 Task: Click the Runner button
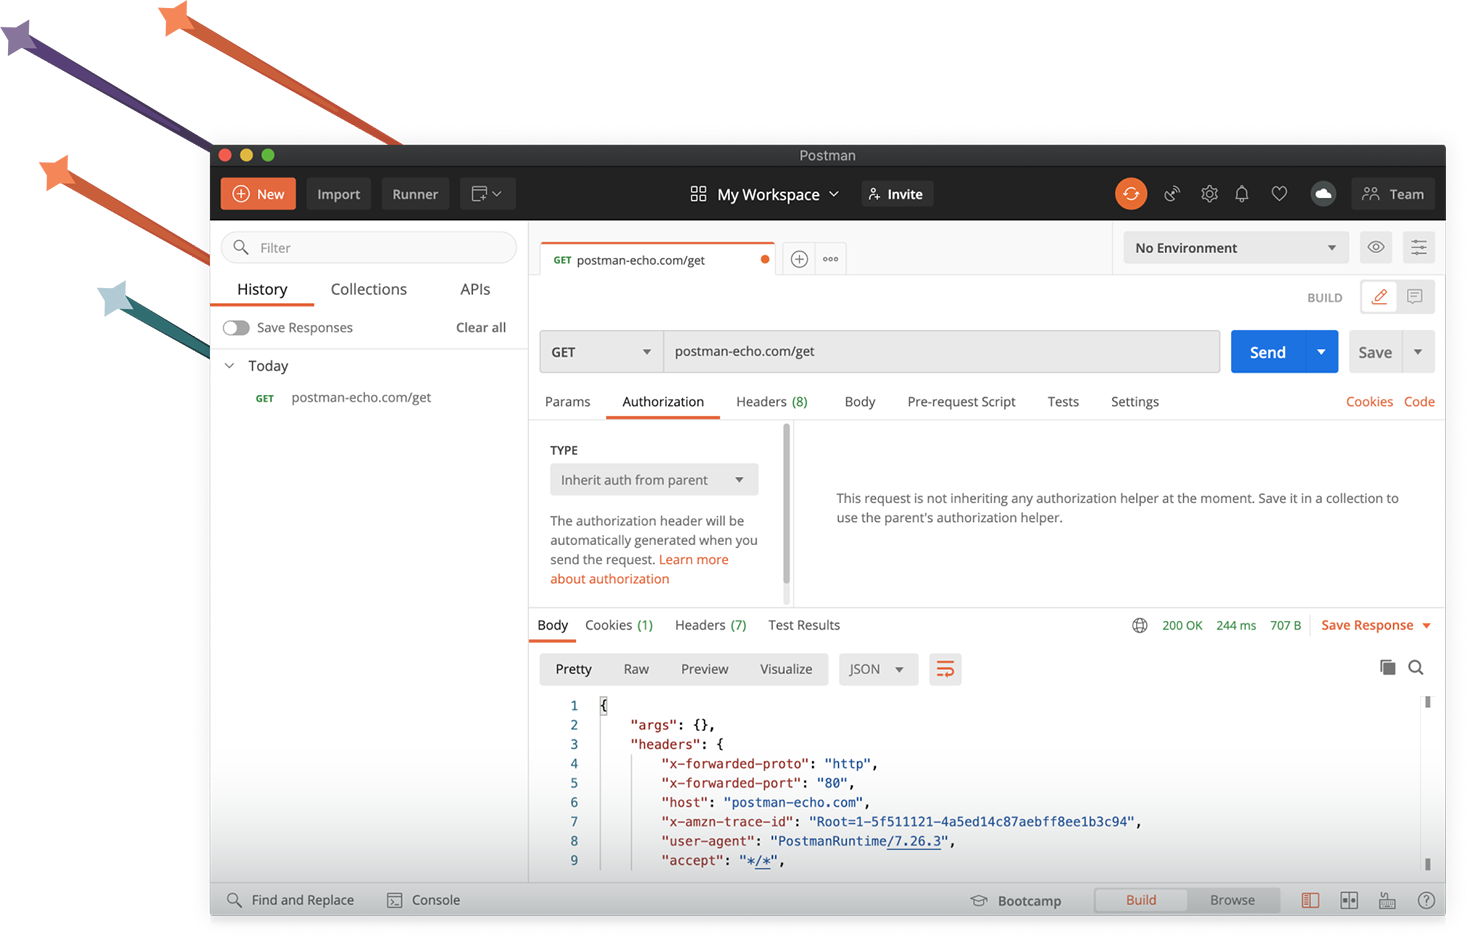coord(415,194)
